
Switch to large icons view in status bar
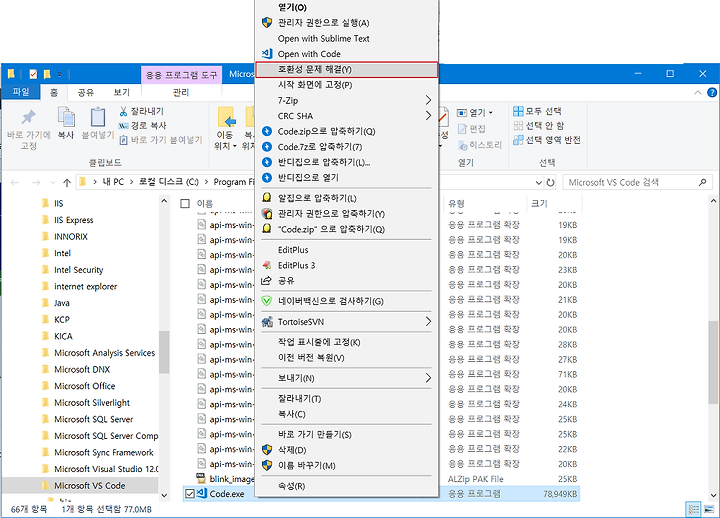(x=709, y=509)
